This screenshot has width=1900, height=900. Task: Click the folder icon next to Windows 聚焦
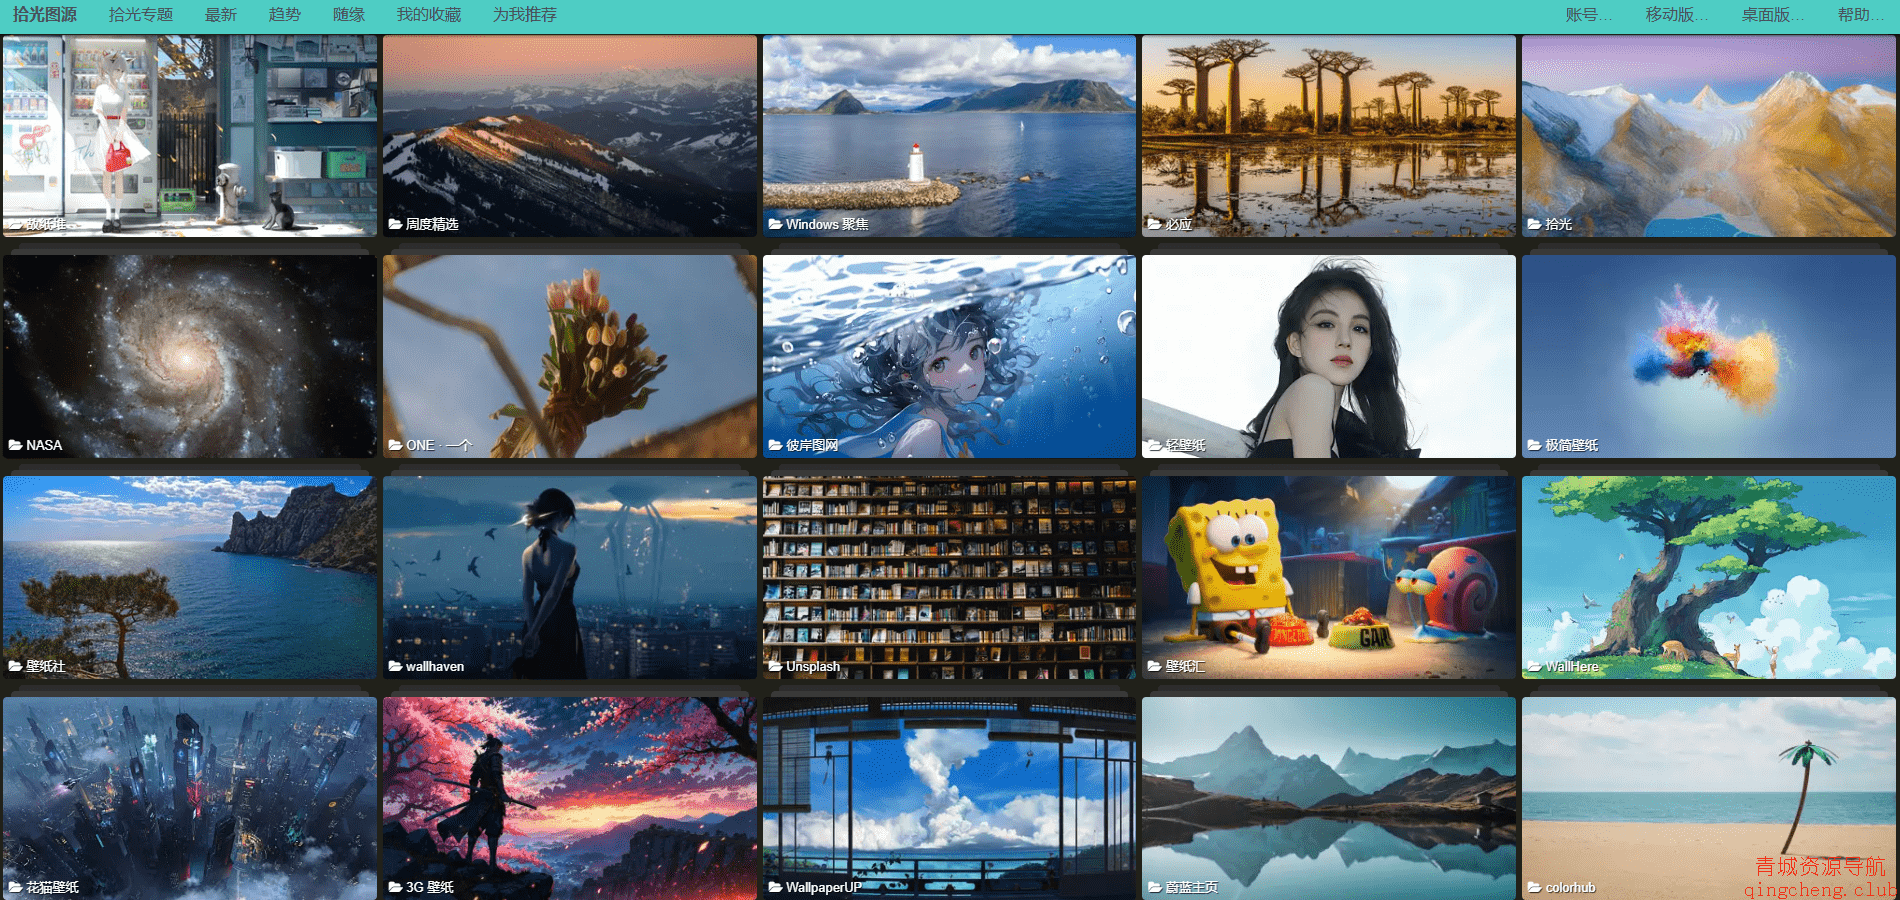click(x=775, y=224)
